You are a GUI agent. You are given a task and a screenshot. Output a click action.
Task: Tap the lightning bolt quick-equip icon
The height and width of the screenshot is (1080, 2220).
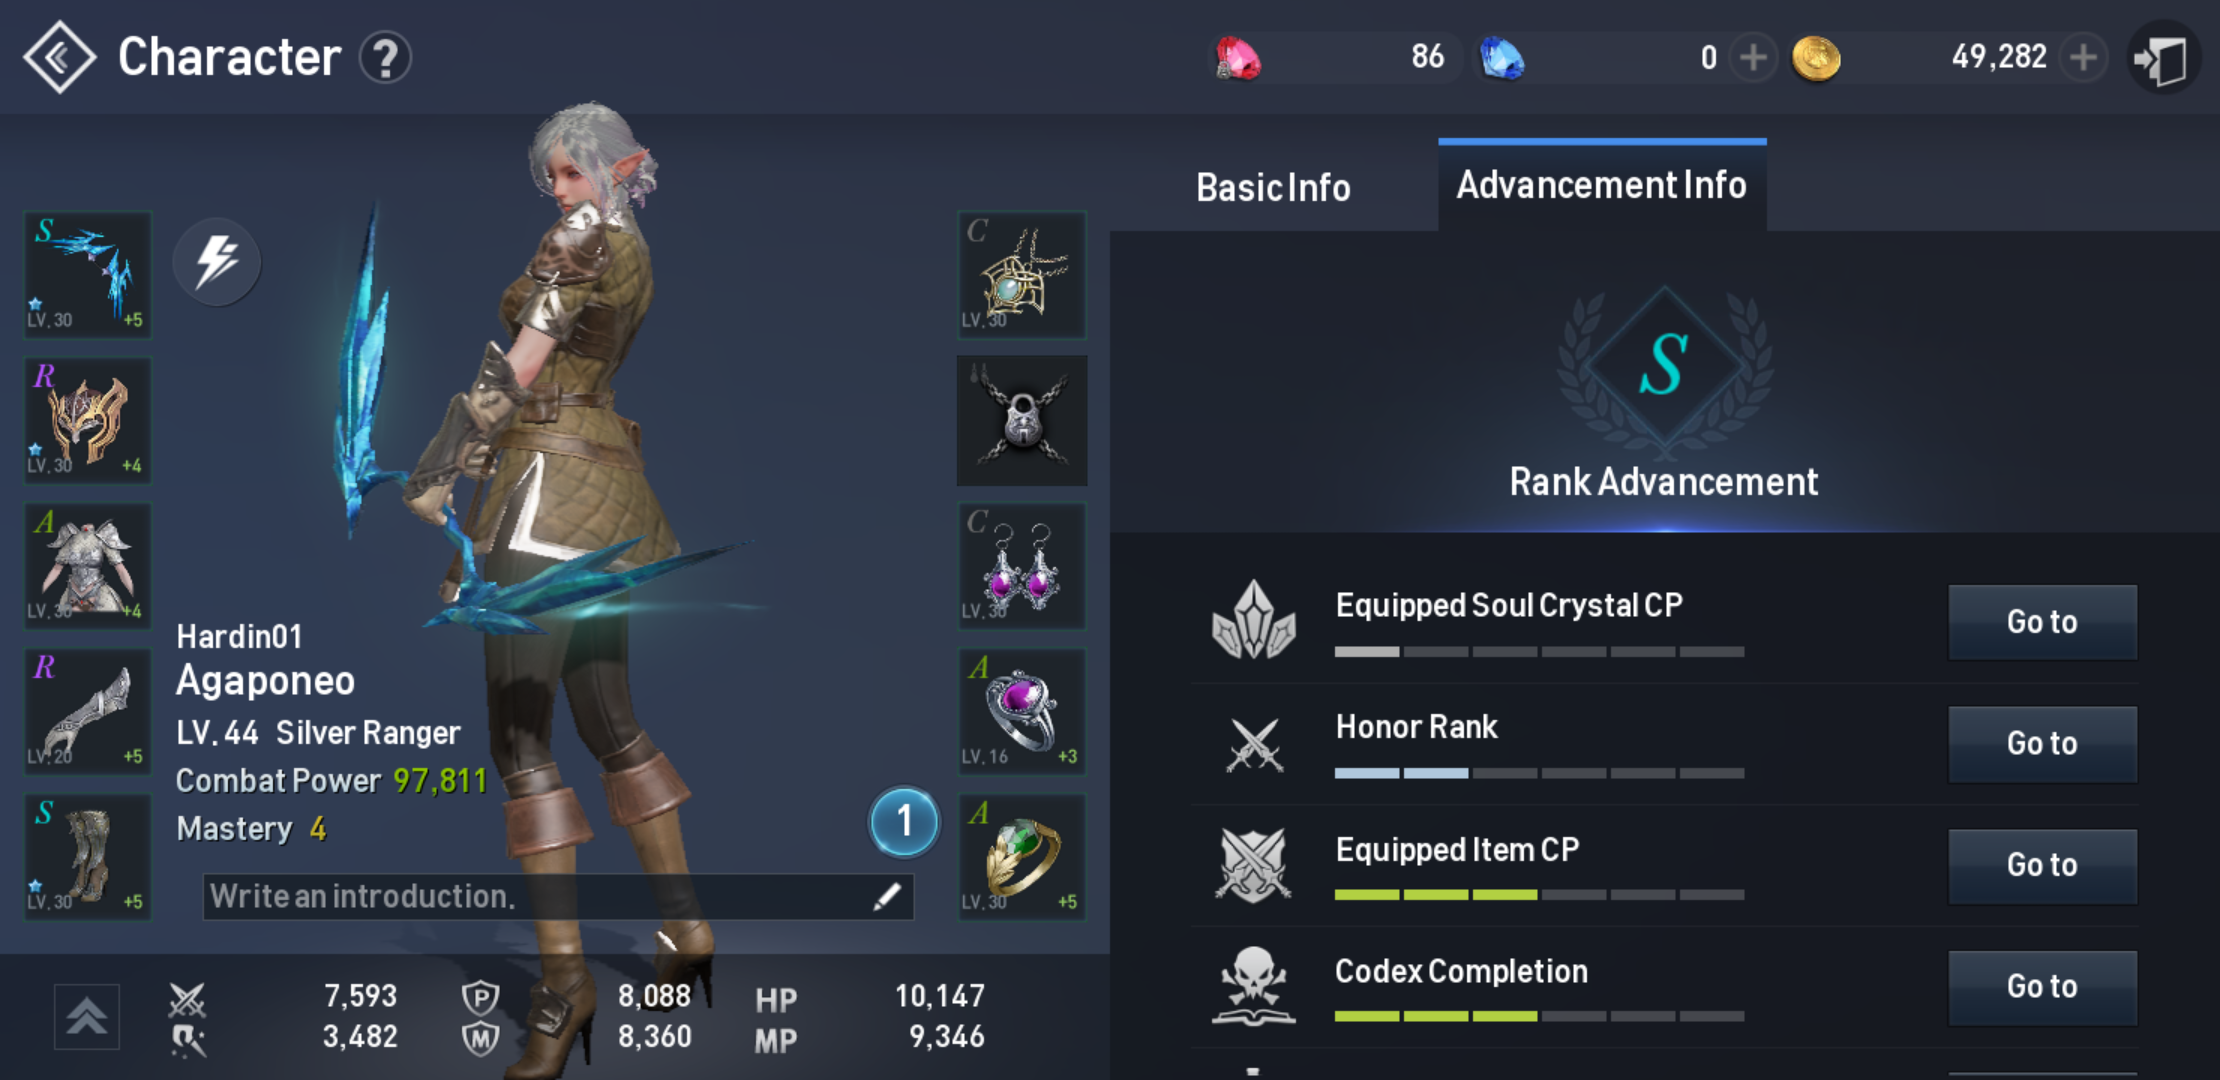click(x=217, y=262)
